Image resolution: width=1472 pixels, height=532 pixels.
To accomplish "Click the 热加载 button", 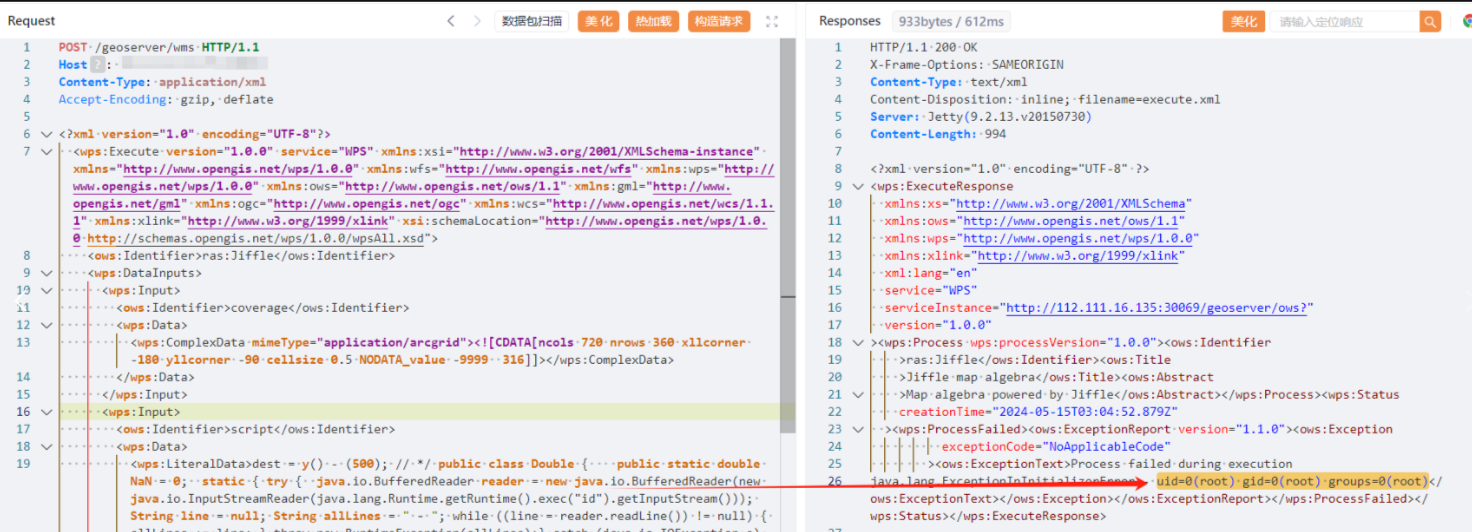I will coord(653,21).
